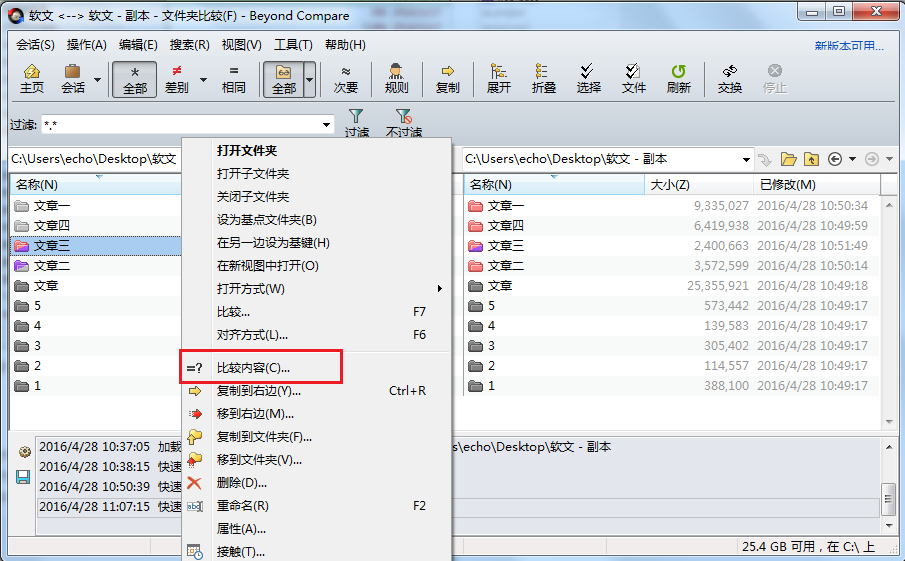Toggle the 次要 minor differences button
The height and width of the screenshot is (561, 905).
coord(346,79)
